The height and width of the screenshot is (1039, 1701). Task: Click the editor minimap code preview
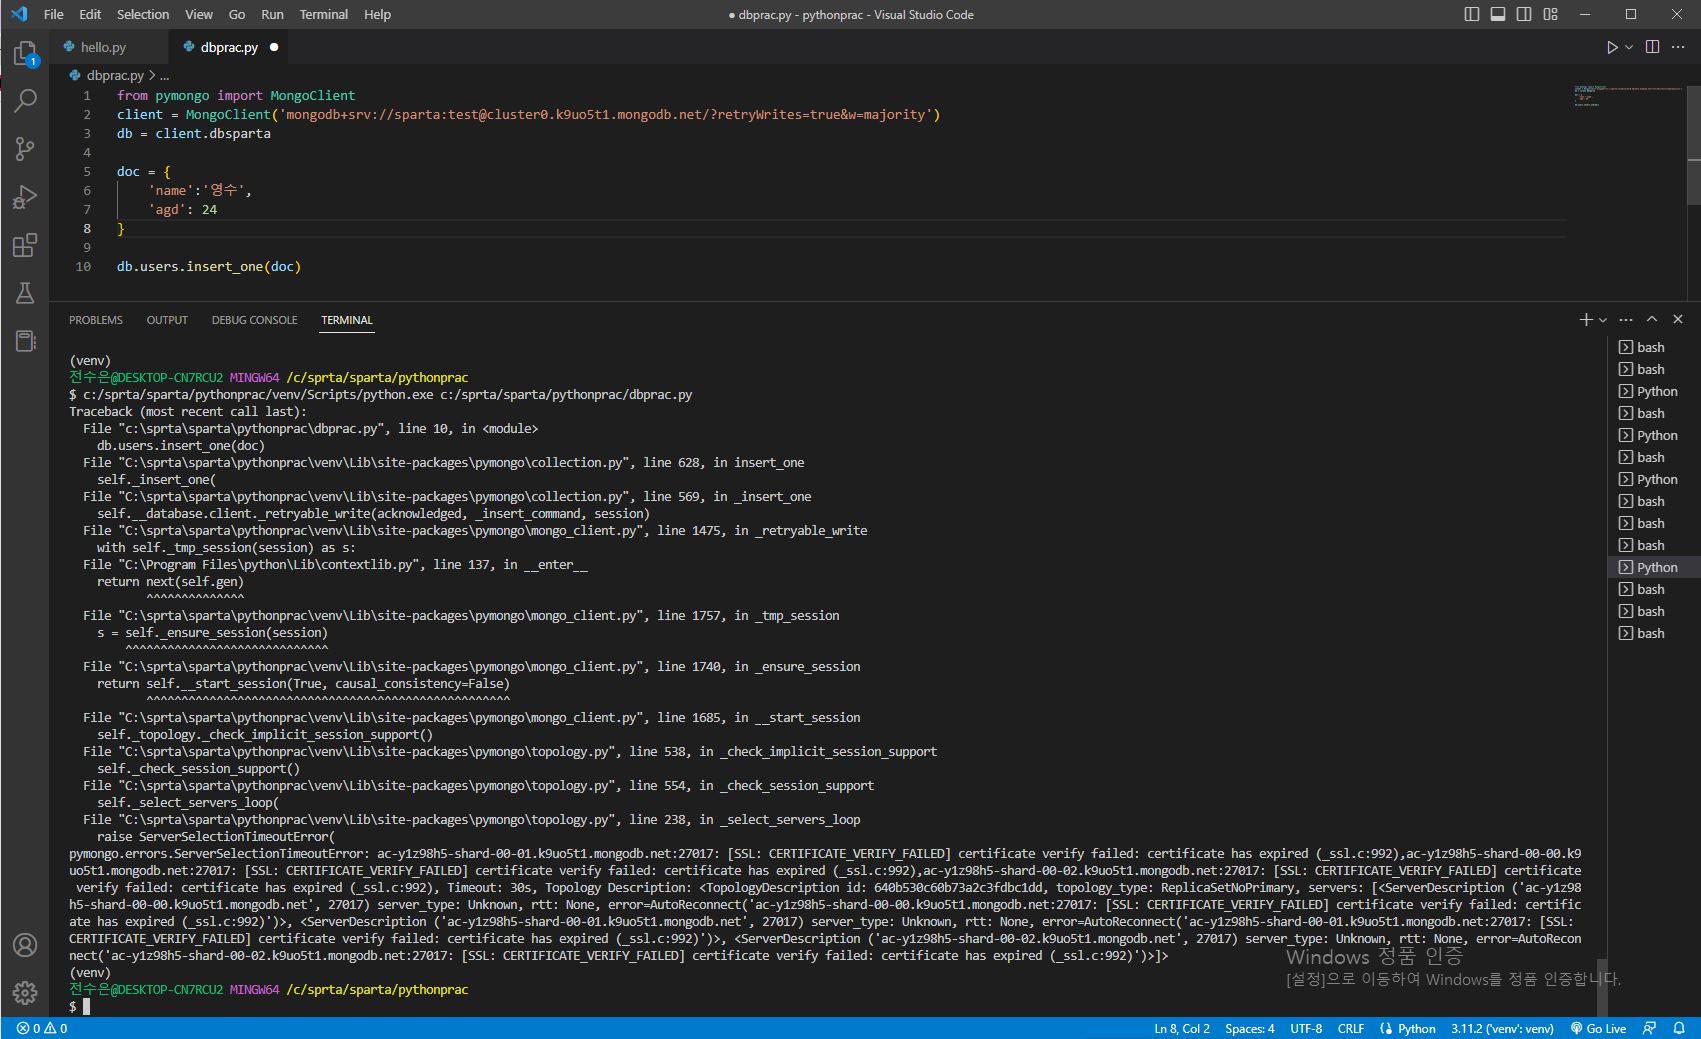point(1627,96)
